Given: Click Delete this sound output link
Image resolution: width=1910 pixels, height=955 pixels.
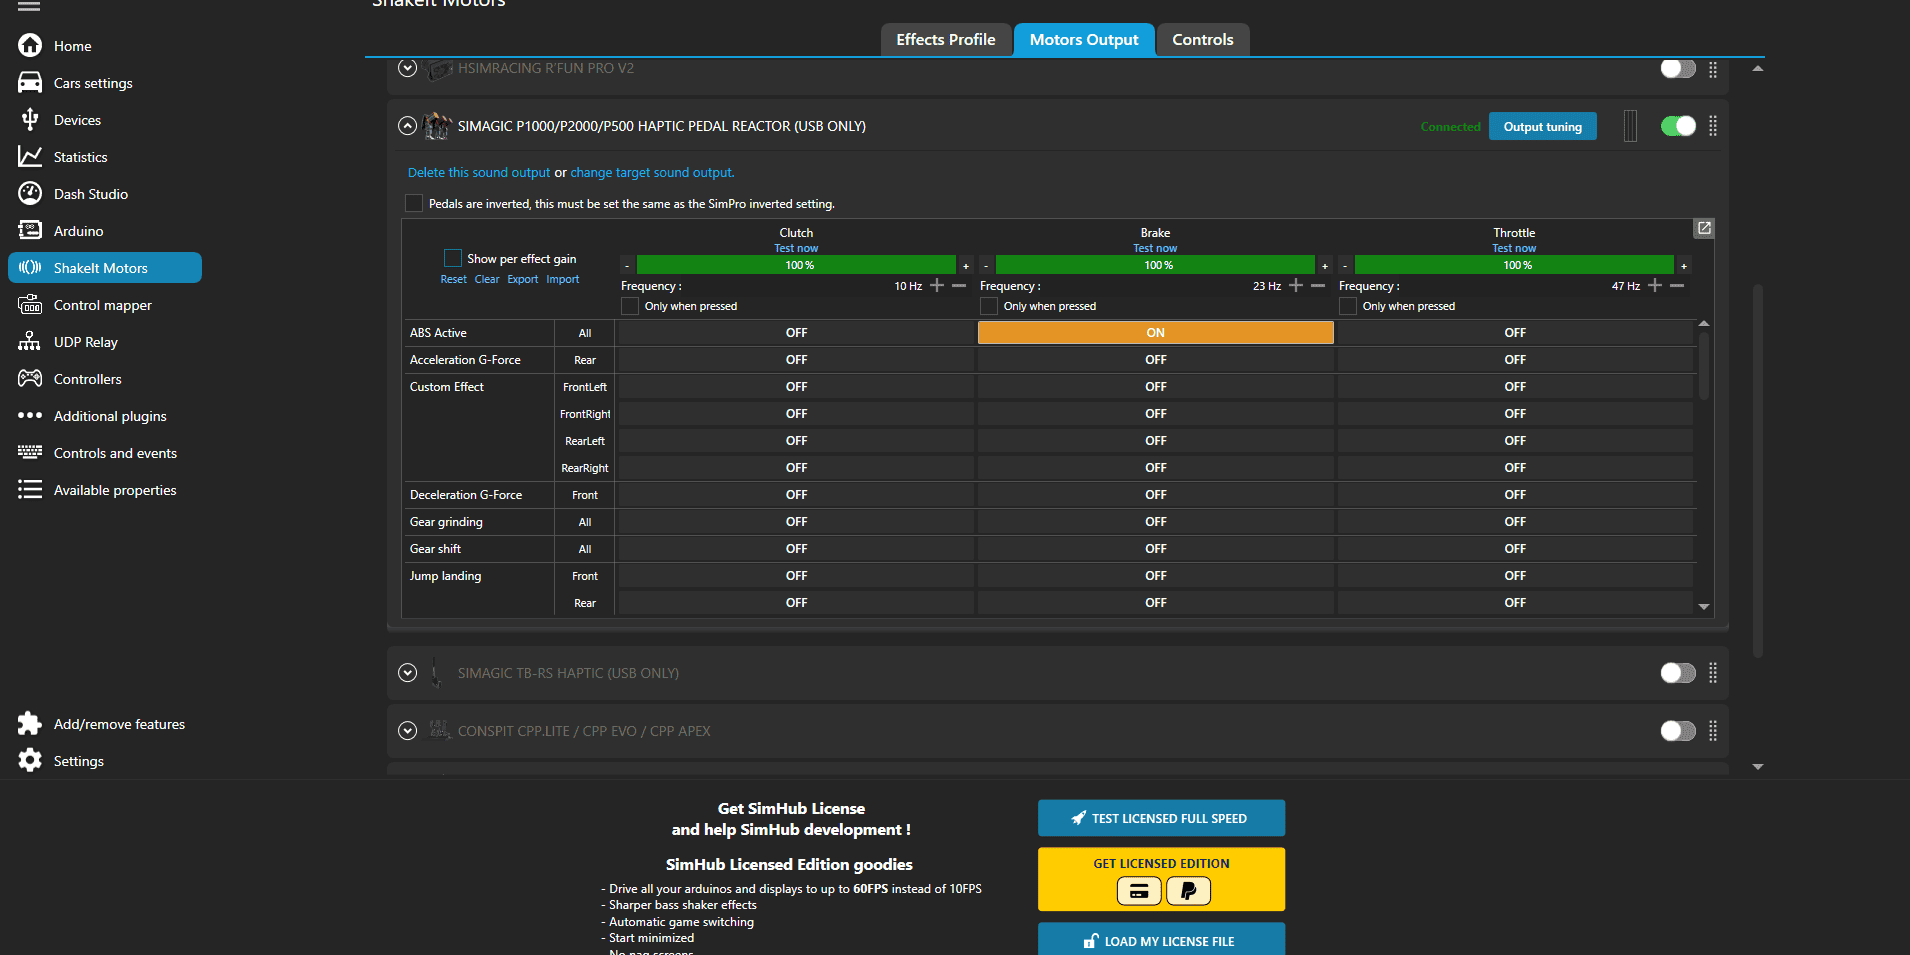Looking at the screenshot, I should pyautogui.click(x=477, y=172).
